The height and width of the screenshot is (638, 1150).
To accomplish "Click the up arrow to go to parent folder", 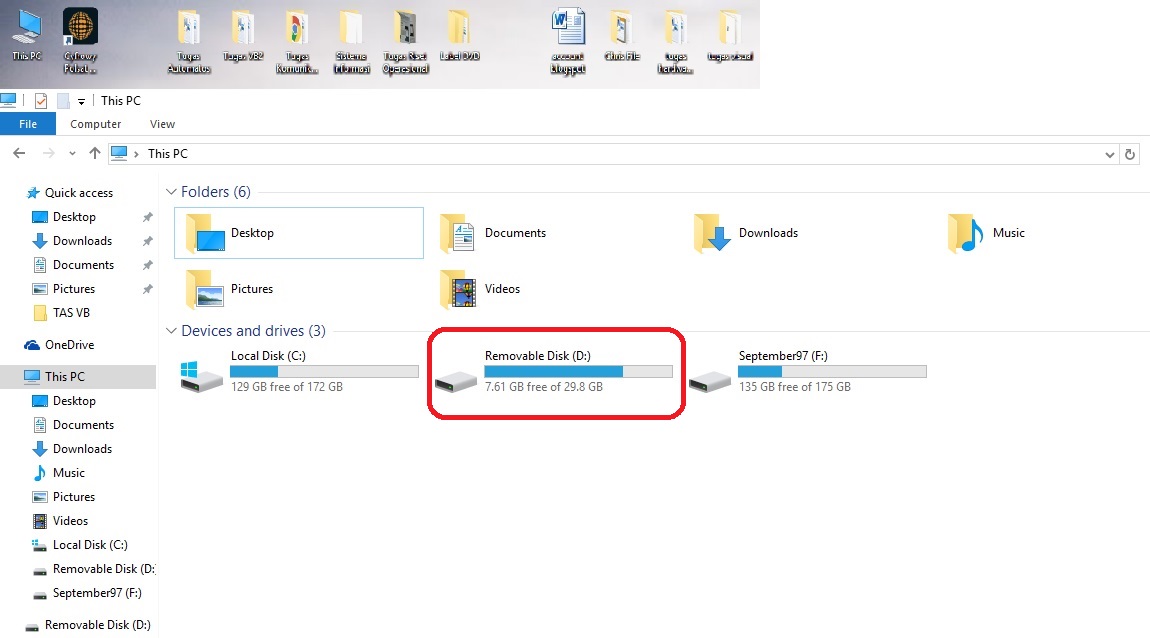I will (95, 153).
